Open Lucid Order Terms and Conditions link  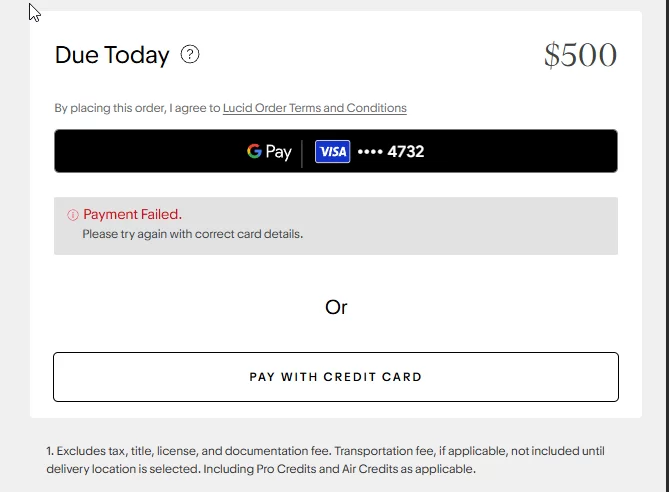coord(315,108)
